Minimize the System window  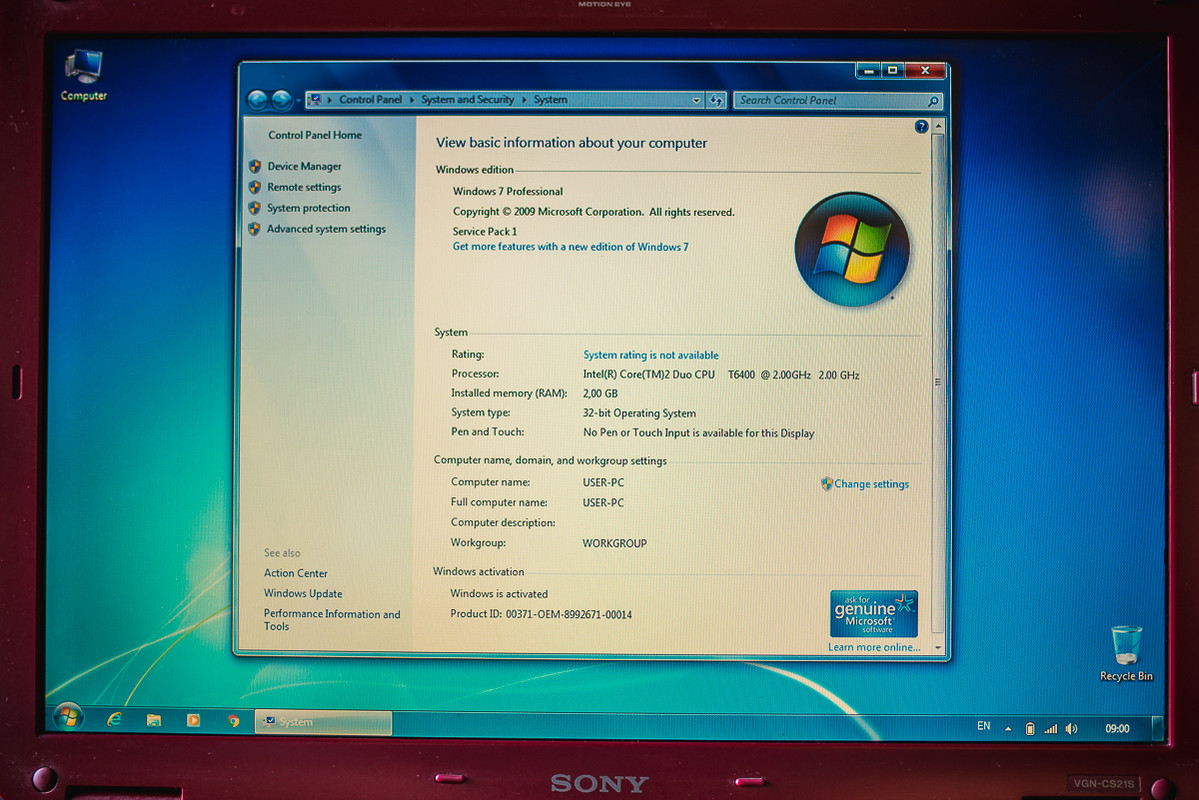[x=868, y=71]
